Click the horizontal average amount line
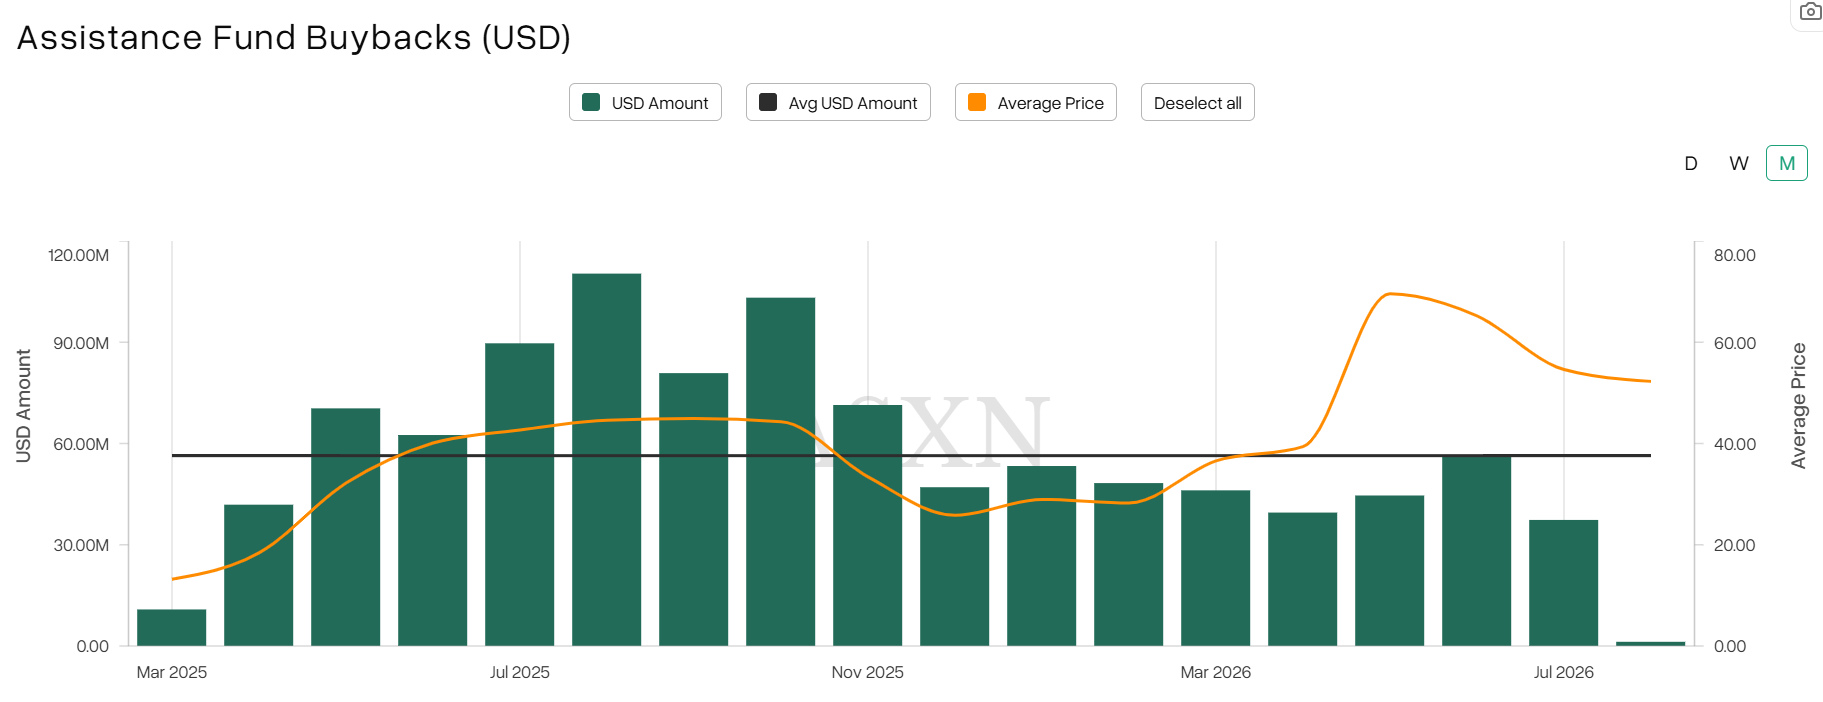This screenshot has height=702, width=1823. [911, 455]
